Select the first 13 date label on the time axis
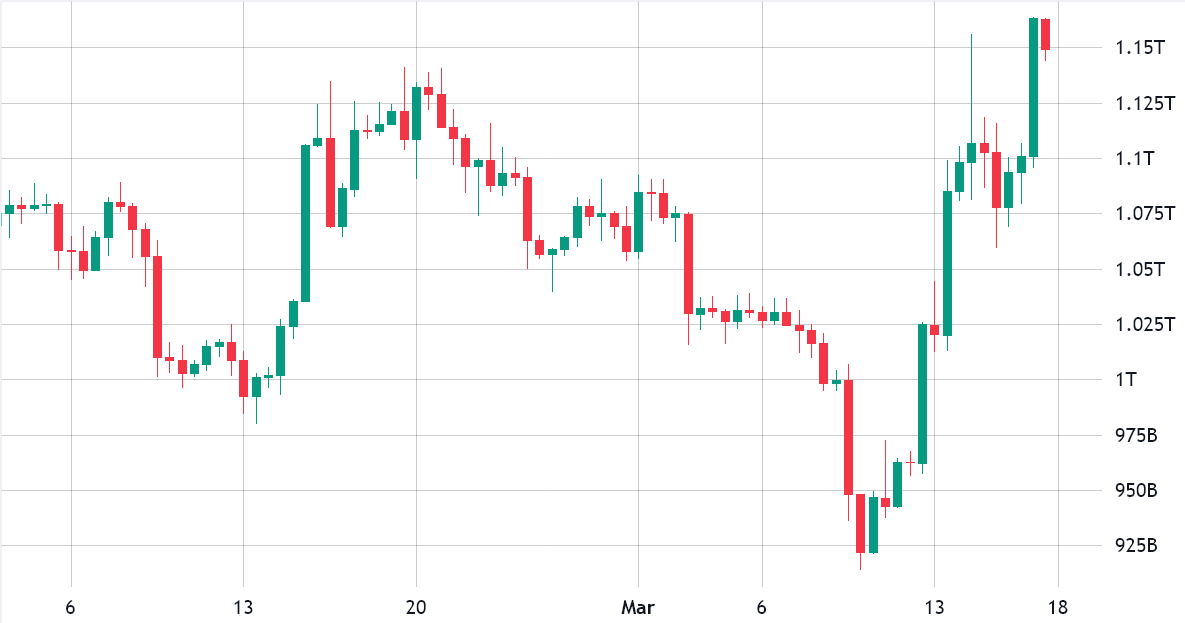The height and width of the screenshot is (623, 1185). 243,607
